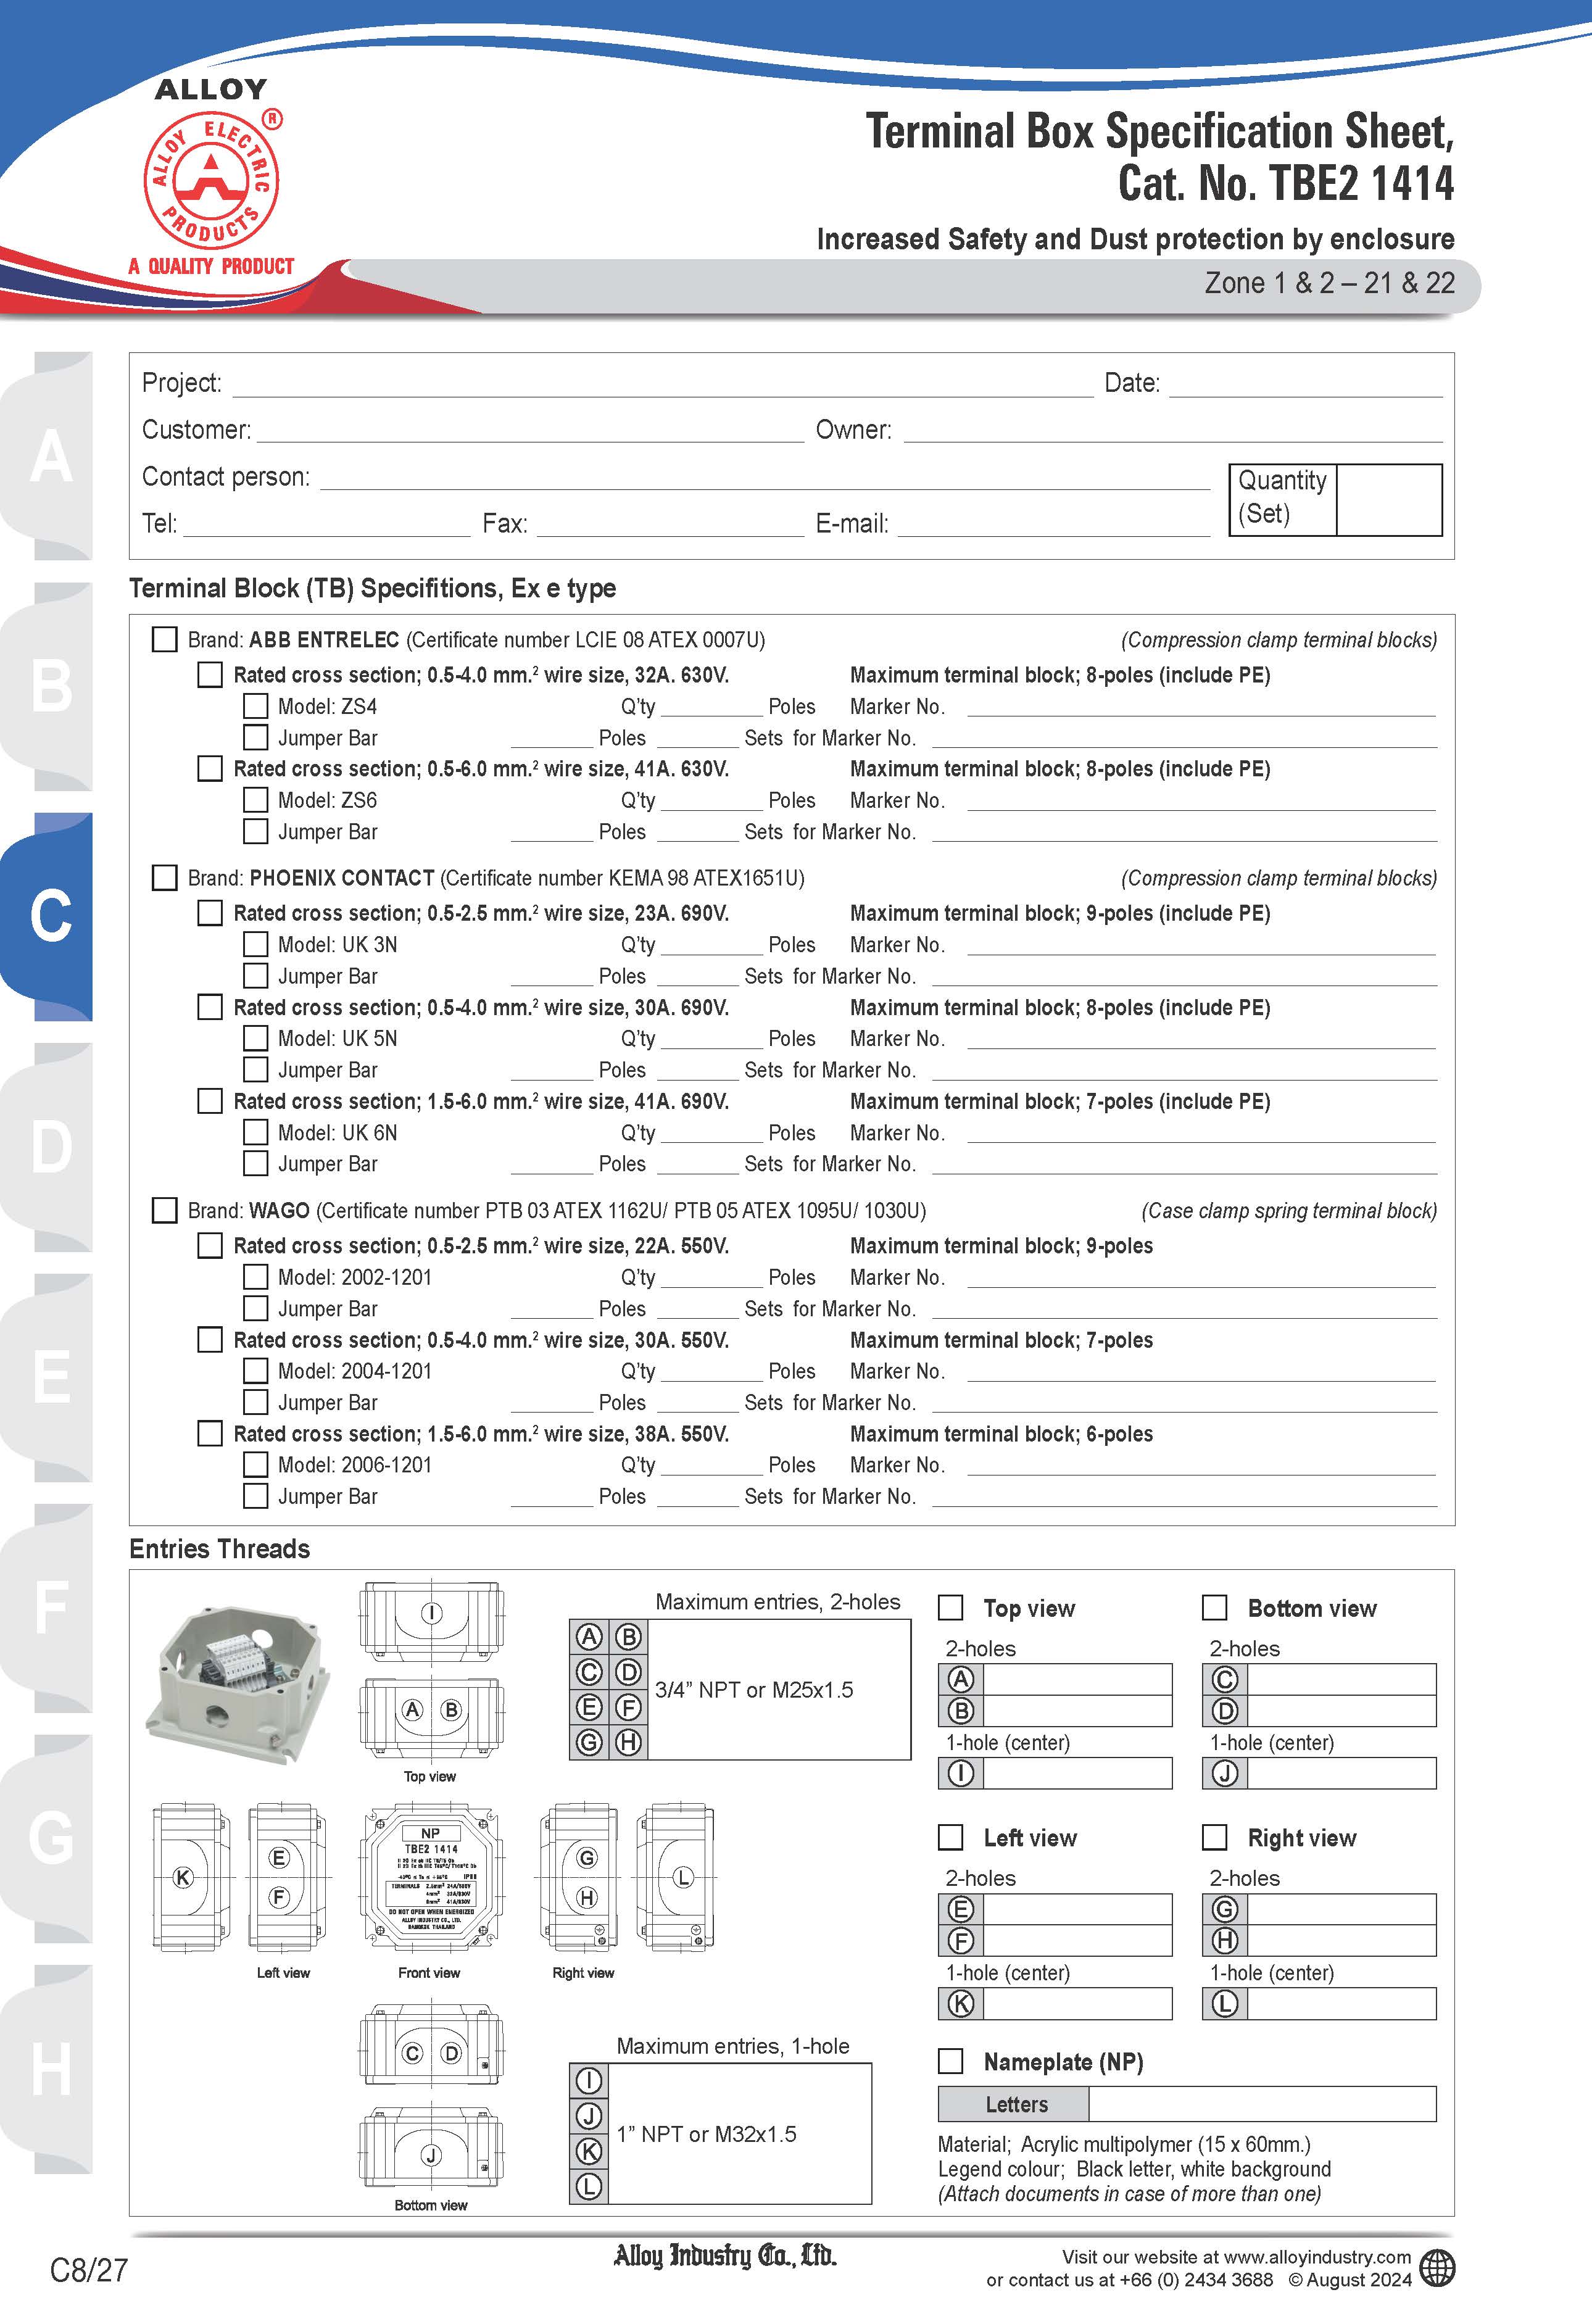Click the Quantity (Set) entry box
Viewport: 1592px width, 2324px height.
[x=1389, y=500]
